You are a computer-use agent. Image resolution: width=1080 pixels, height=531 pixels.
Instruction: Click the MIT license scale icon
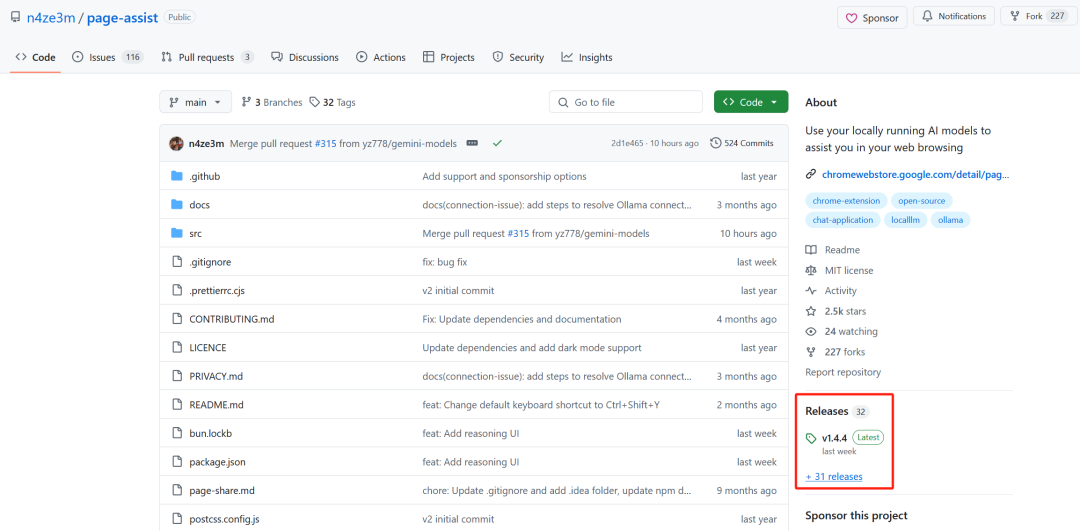(x=811, y=271)
